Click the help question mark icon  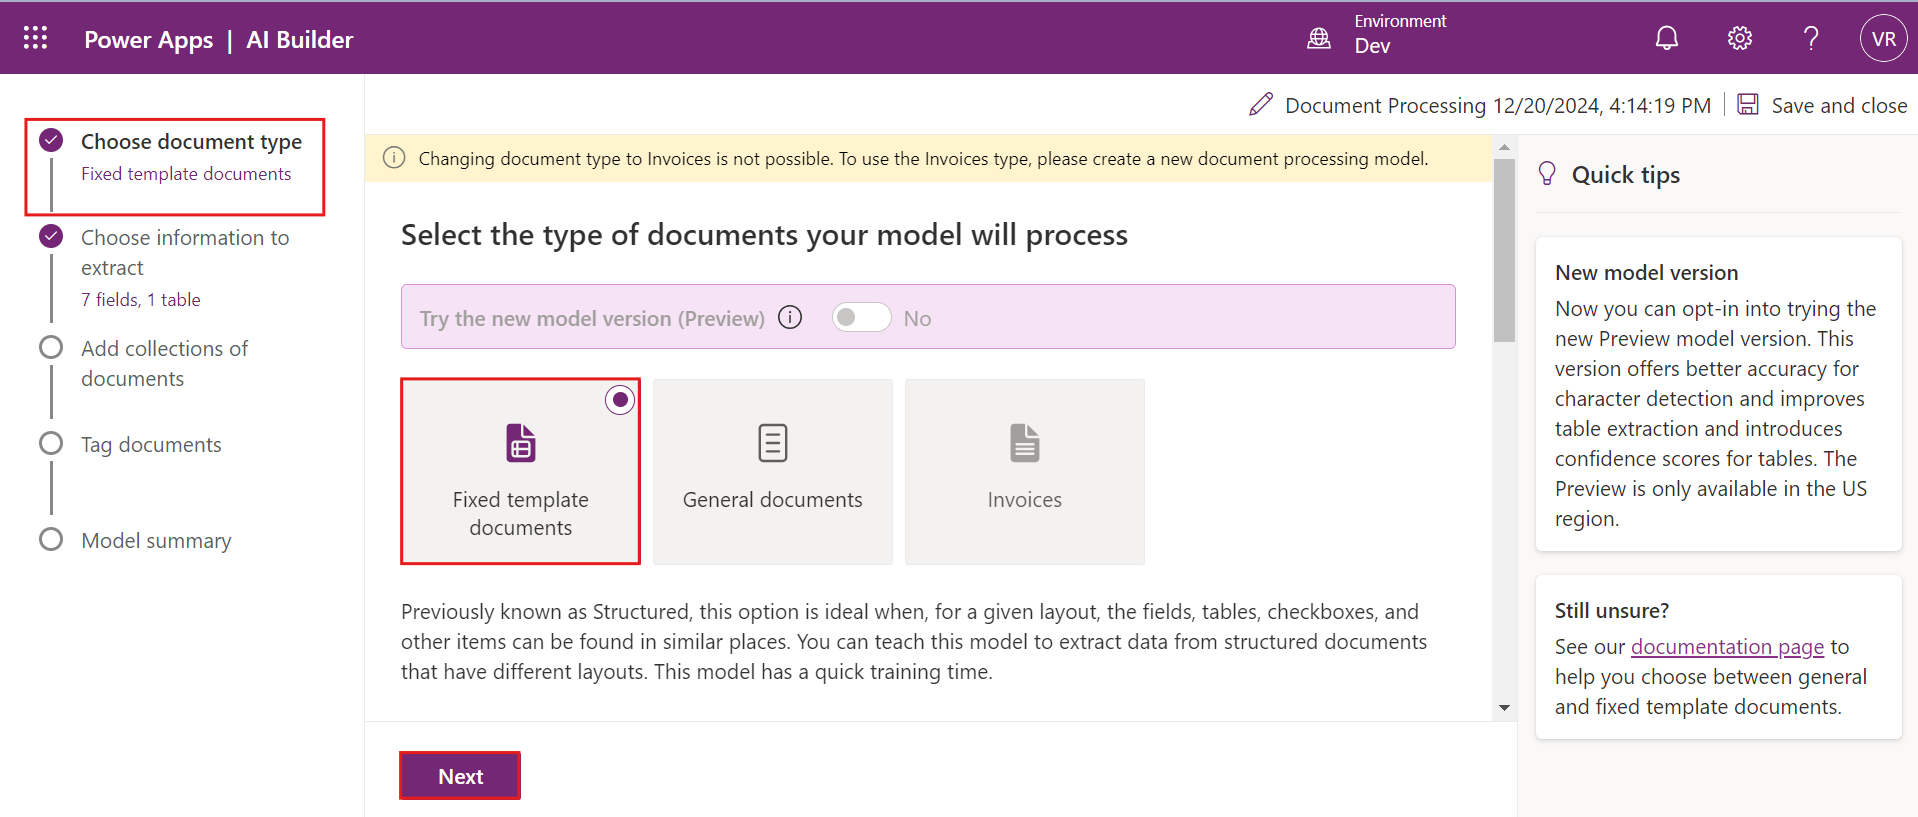(x=1810, y=38)
